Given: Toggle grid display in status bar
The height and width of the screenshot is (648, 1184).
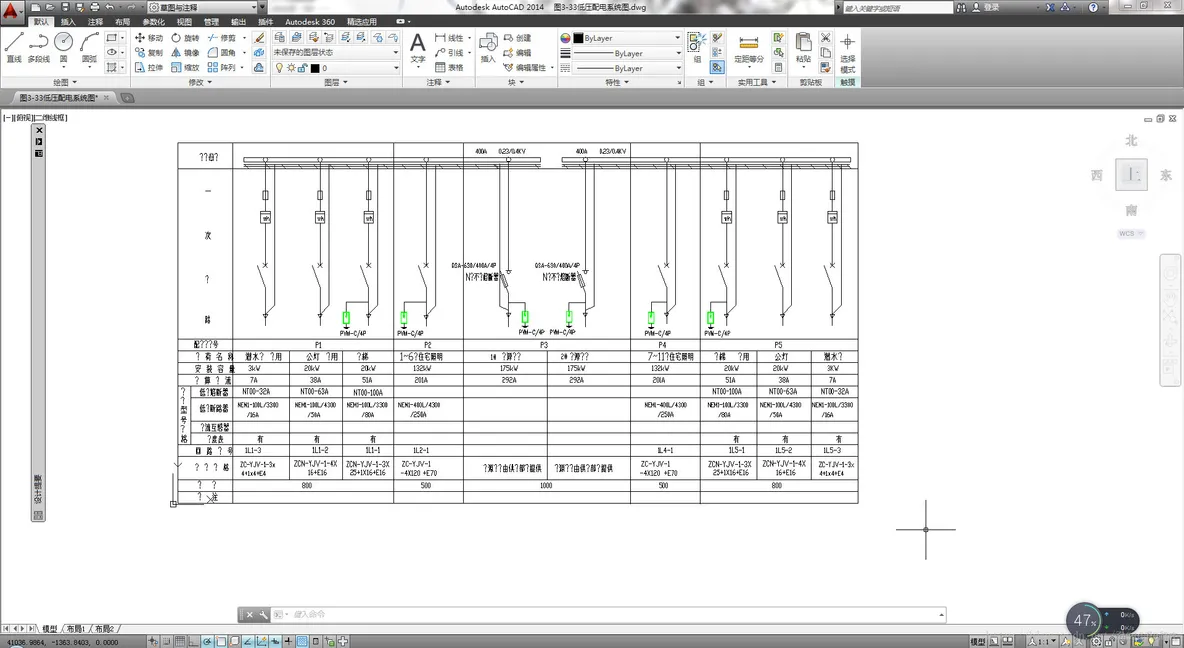Looking at the screenshot, I should pos(180,641).
